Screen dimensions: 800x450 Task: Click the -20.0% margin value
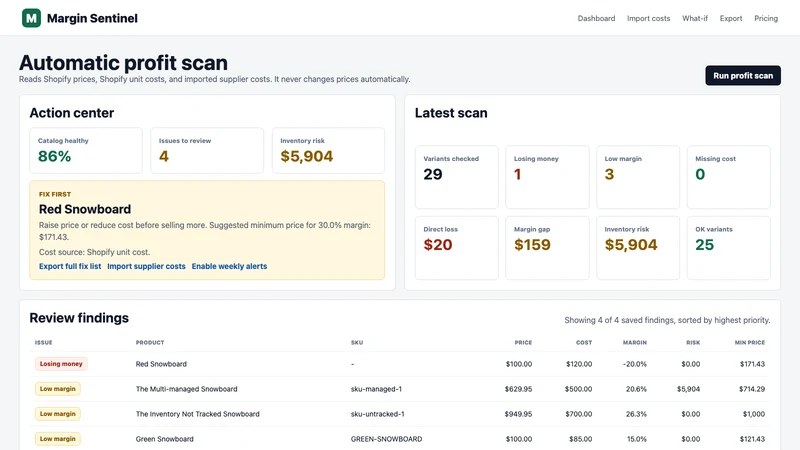[x=634, y=364]
